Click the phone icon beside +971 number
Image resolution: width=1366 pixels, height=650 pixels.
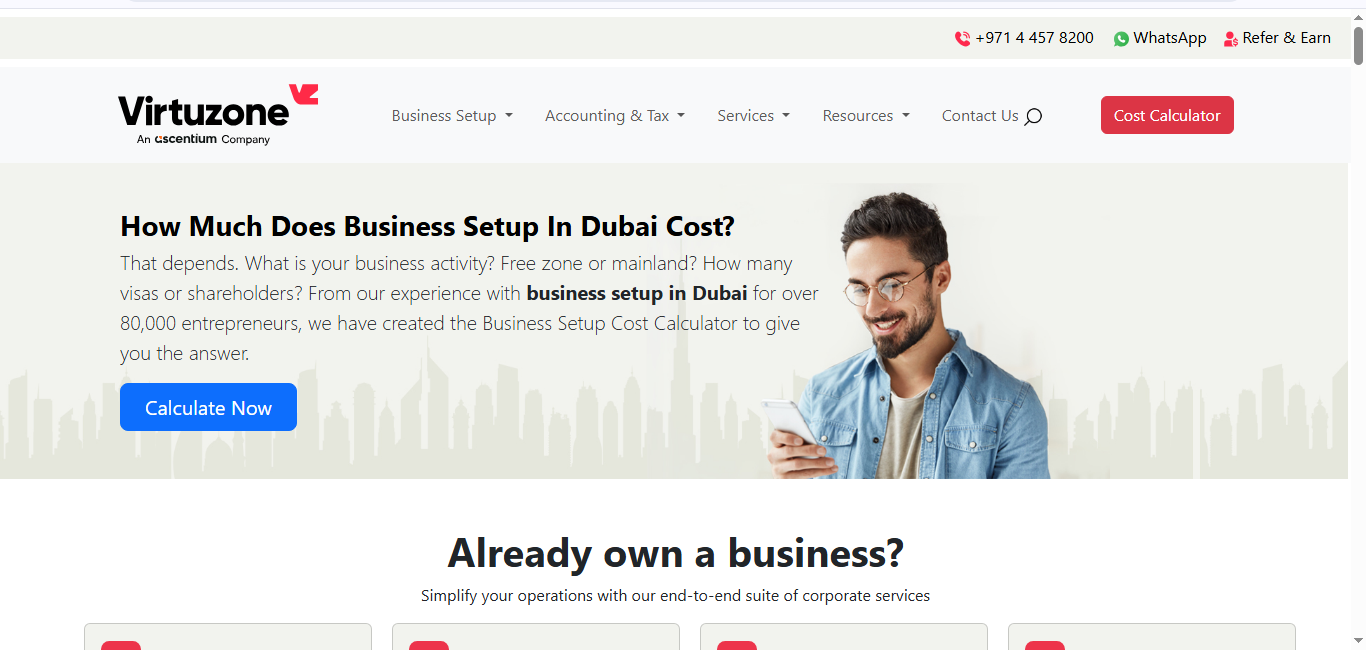click(x=962, y=38)
